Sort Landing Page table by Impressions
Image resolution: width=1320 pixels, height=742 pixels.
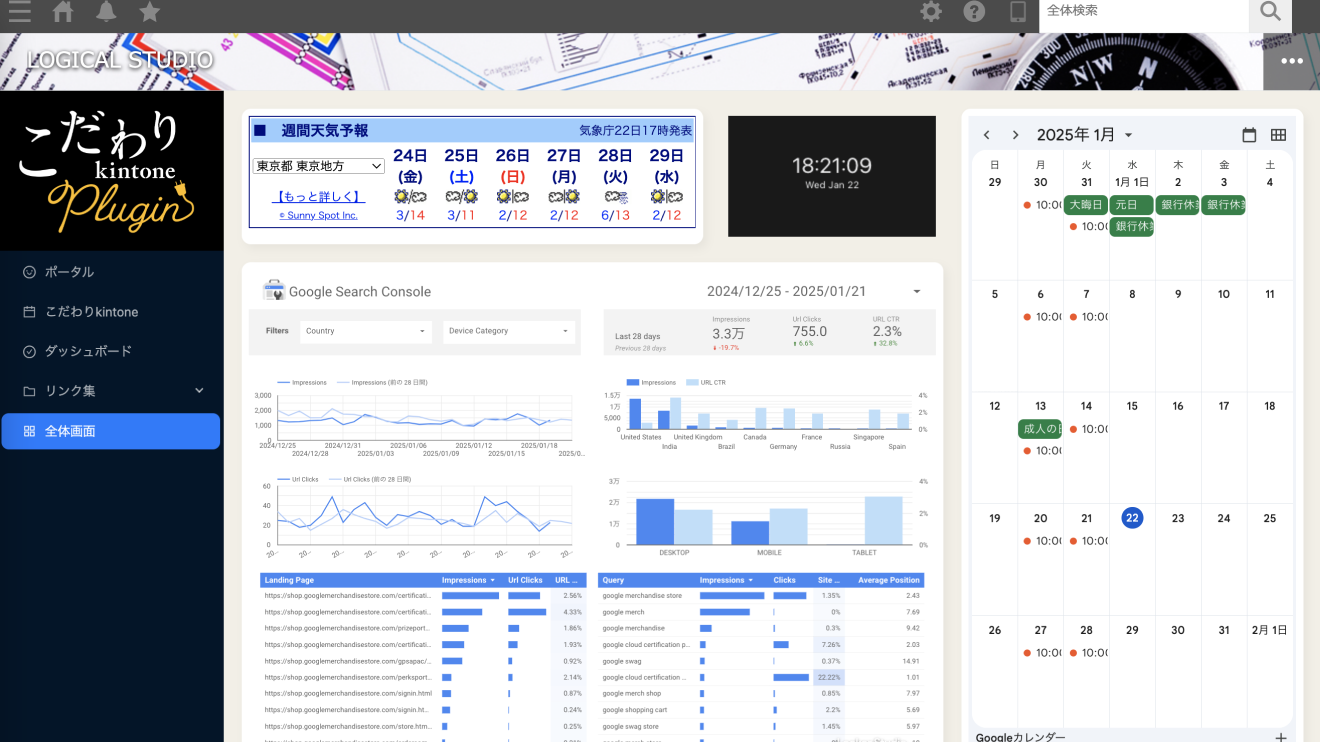[469, 580]
